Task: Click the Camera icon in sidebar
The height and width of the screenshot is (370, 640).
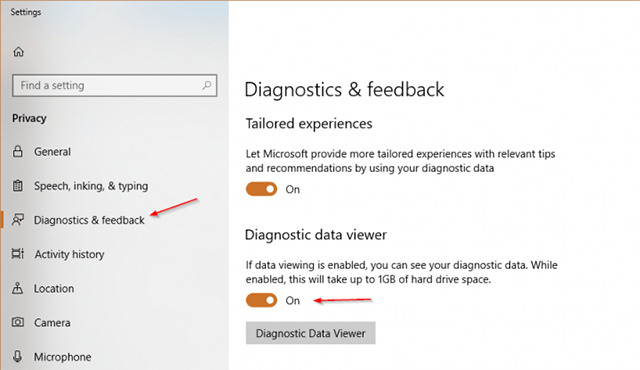Action: pos(18,322)
